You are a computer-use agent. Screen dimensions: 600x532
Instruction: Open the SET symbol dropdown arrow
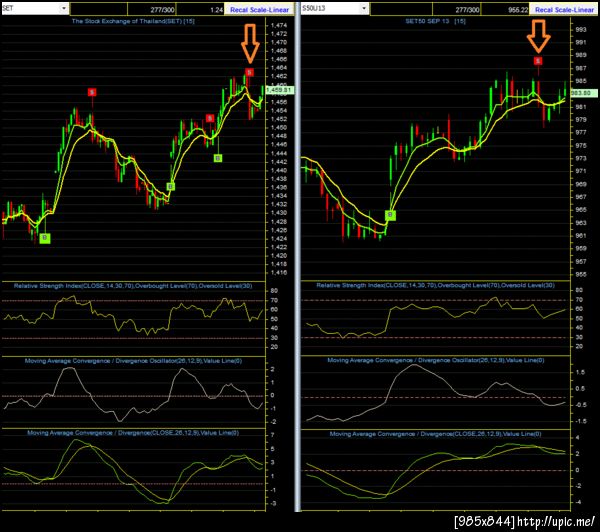[64, 8]
